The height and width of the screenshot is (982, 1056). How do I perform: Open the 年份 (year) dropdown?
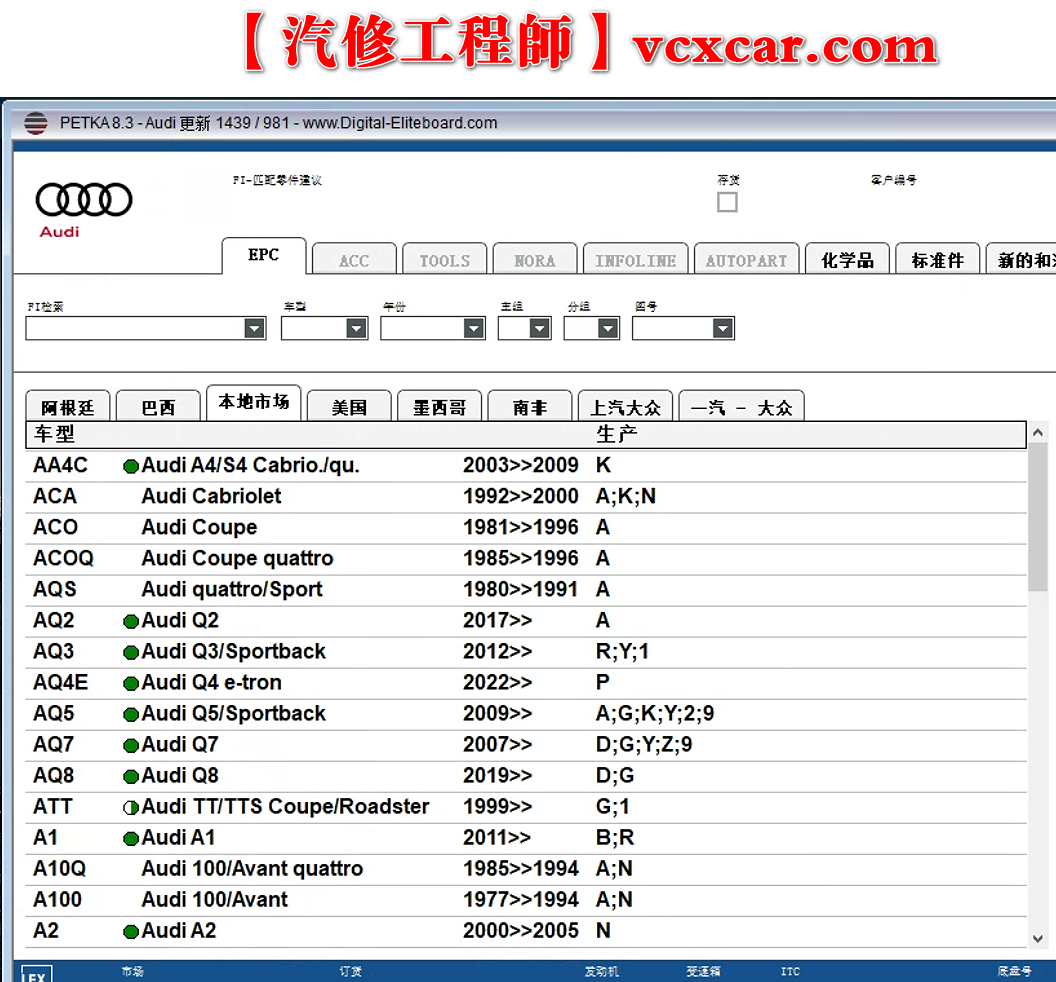[x=472, y=327]
